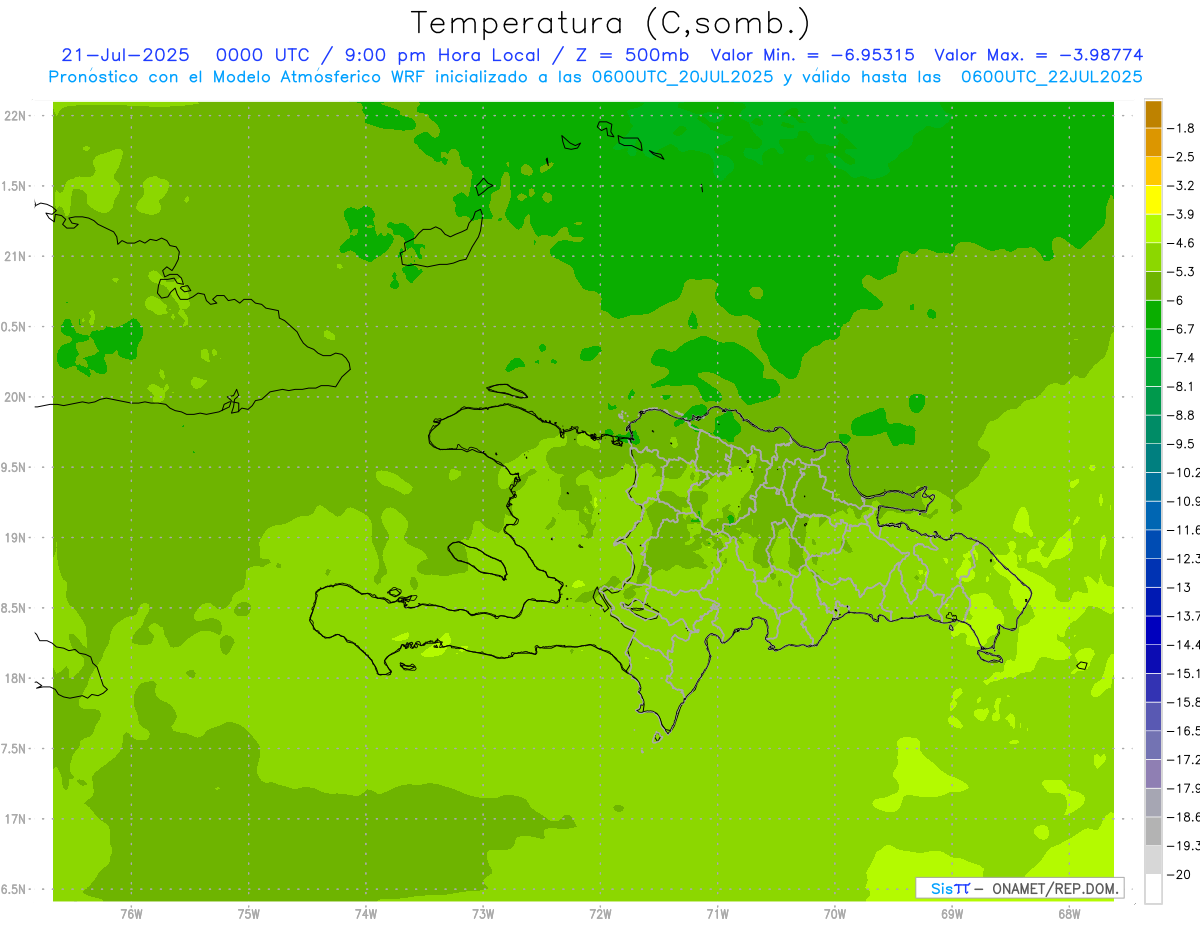Image resolution: width=1200 pixels, height=927 pixels.
Task: Click the '18N' latitude label
Action: pos(15,679)
